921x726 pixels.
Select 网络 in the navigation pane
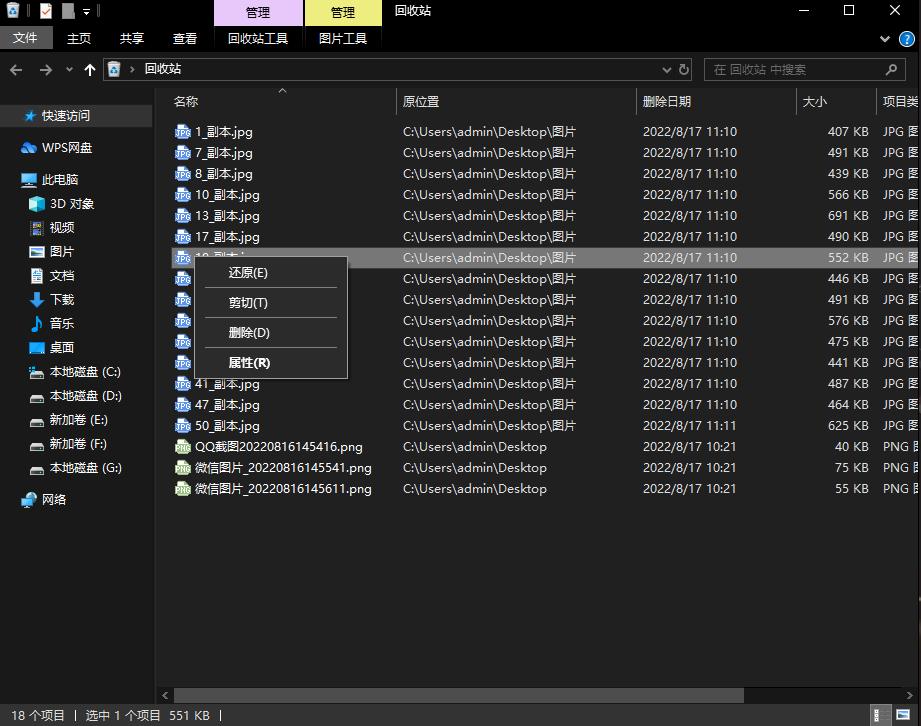pos(53,500)
